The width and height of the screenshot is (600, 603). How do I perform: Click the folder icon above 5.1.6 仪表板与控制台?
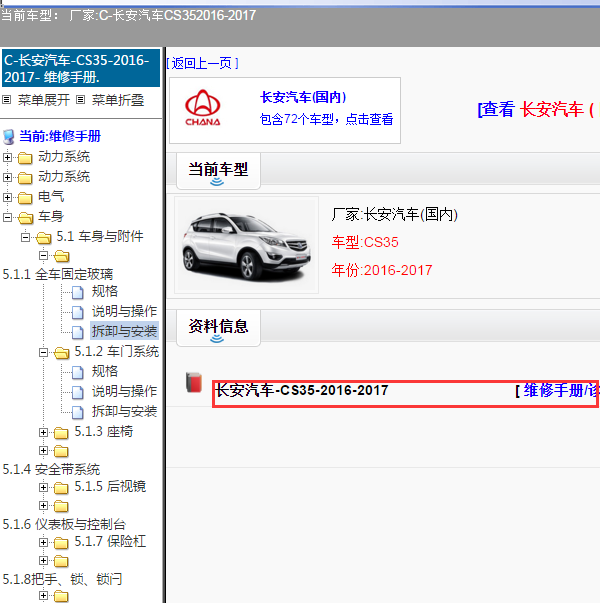tap(61, 506)
